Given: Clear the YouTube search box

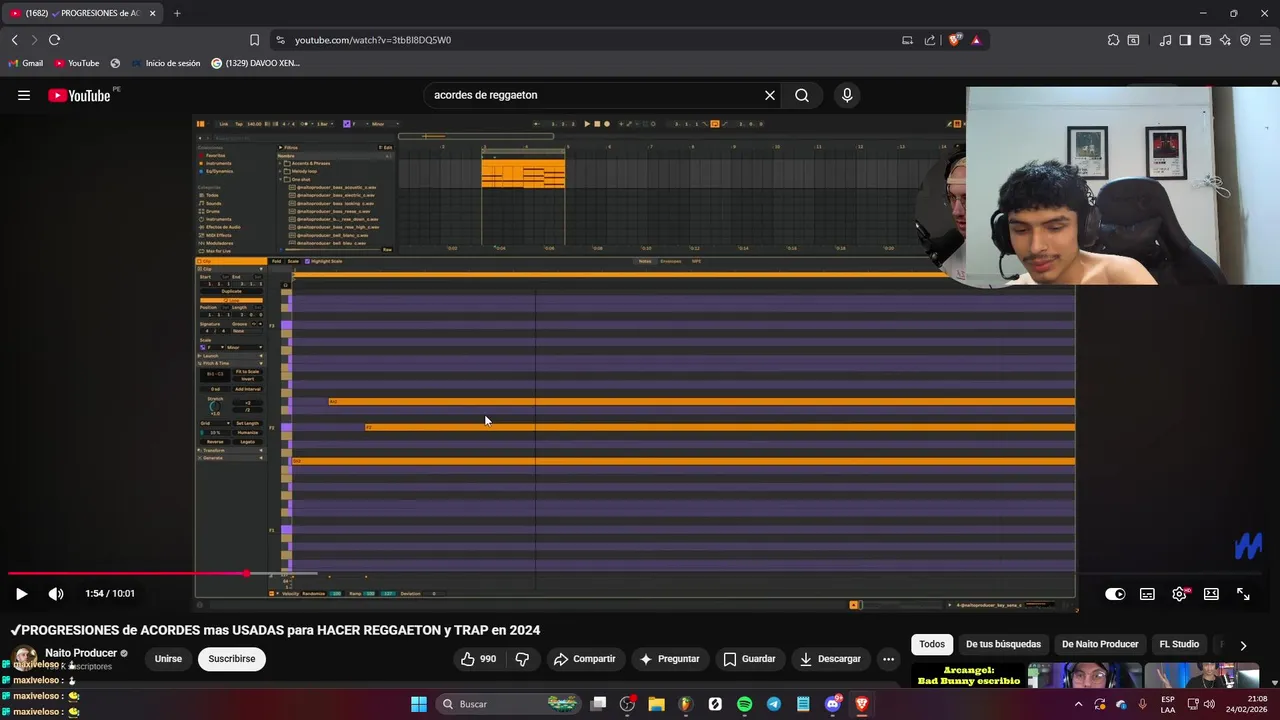Looking at the screenshot, I should coord(770,95).
